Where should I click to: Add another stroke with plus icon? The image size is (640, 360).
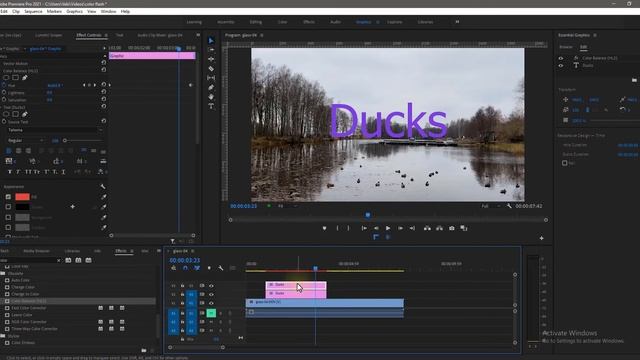(x=73, y=207)
